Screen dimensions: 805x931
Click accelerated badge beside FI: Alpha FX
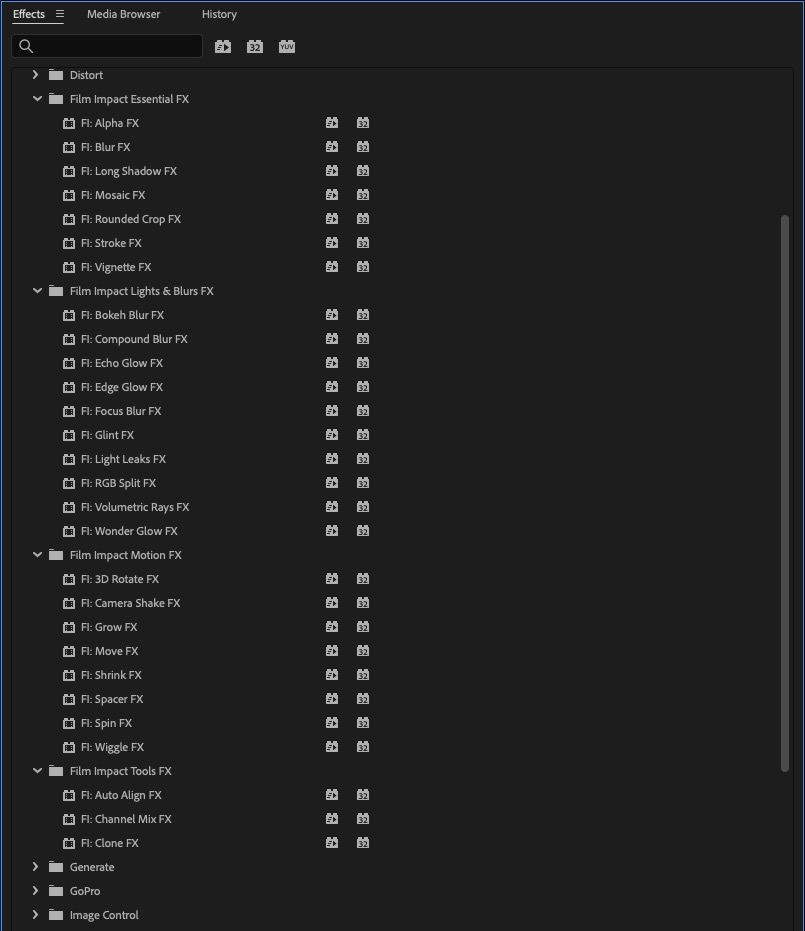(332, 123)
